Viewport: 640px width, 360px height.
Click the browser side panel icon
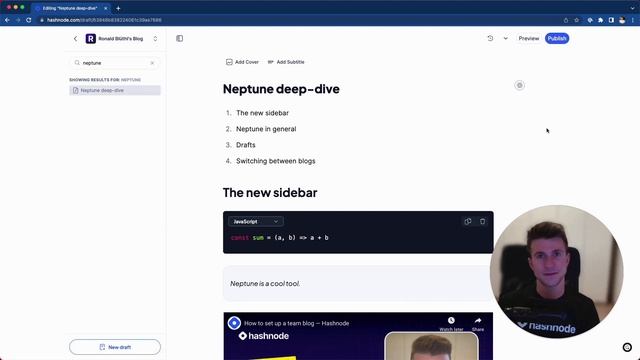pos(611,20)
